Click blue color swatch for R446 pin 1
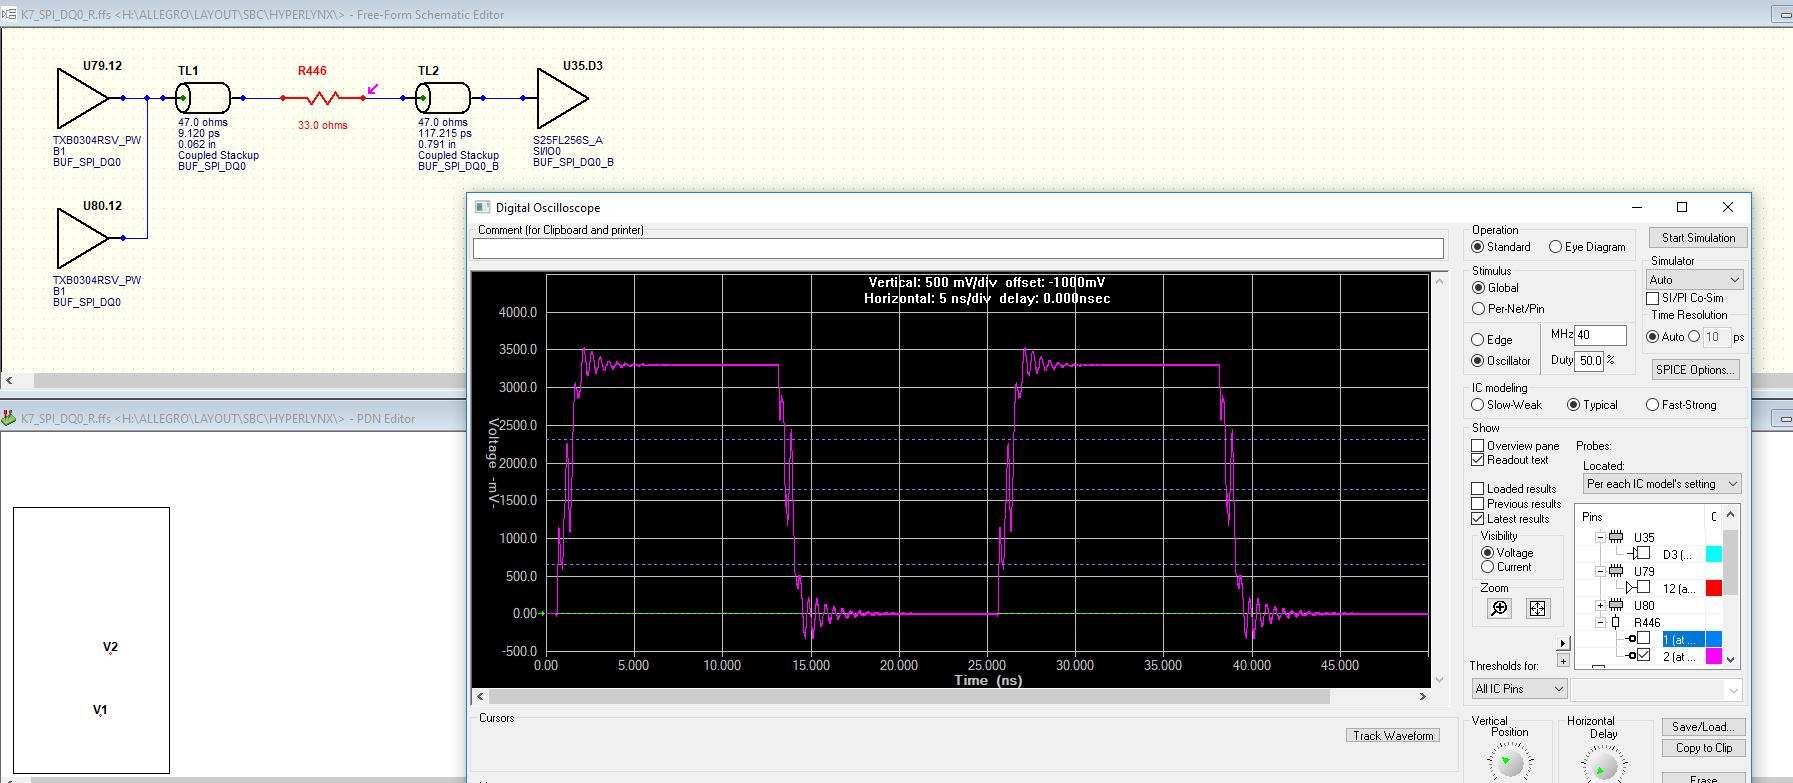This screenshot has height=783, width=1793. tap(1713, 639)
